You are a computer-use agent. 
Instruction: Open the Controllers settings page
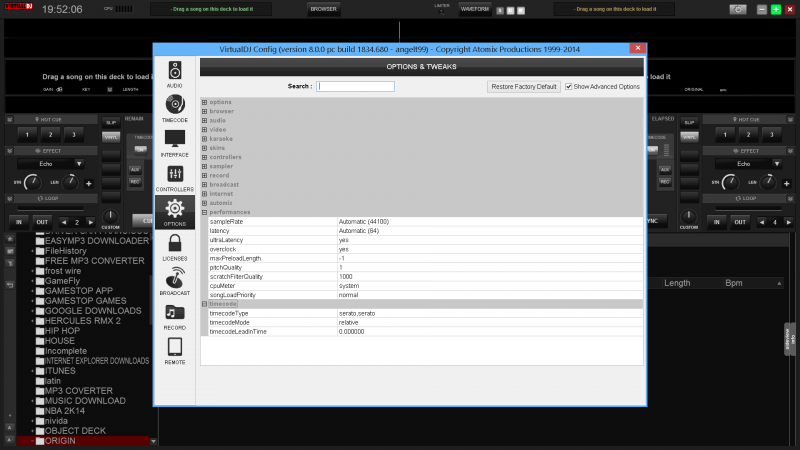click(174, 178)
